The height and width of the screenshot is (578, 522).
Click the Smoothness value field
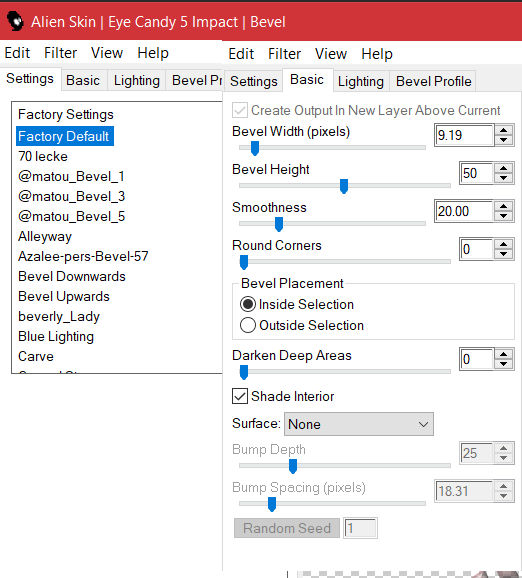point(464,211)
